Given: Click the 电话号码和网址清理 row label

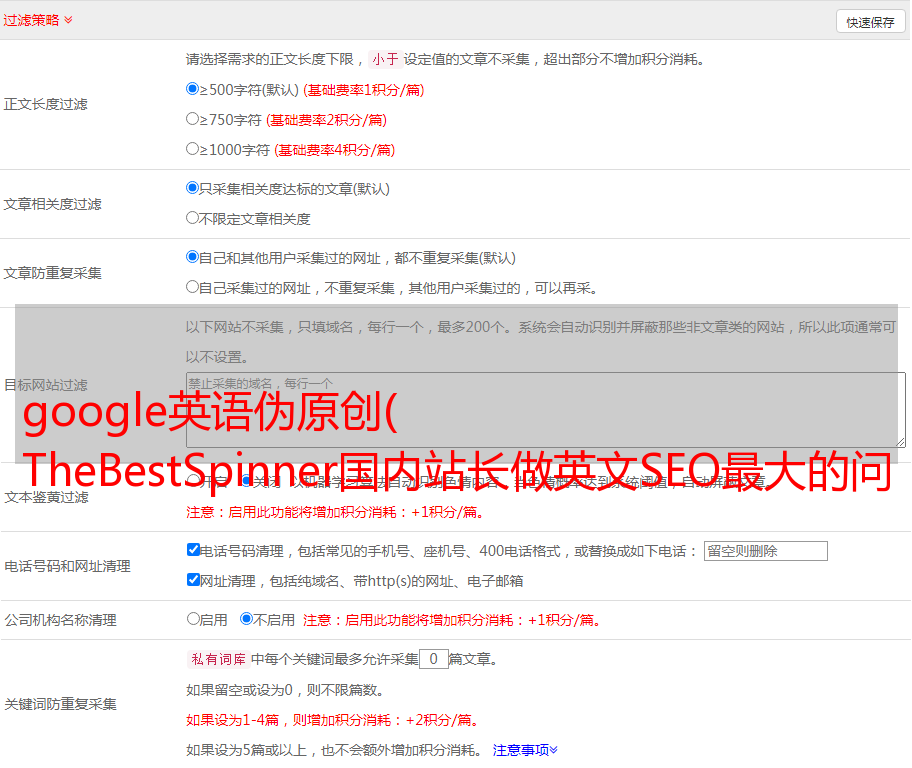Looking at the screenshot, I should pos(67,566).
